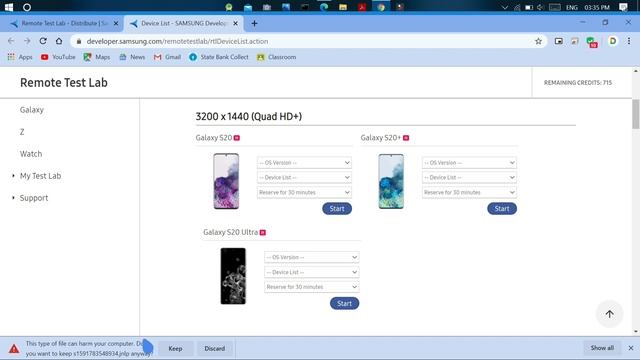Start the Galaxy S20 Ultra device
This screenshot has height=360, width=640.
click(344, 303)
